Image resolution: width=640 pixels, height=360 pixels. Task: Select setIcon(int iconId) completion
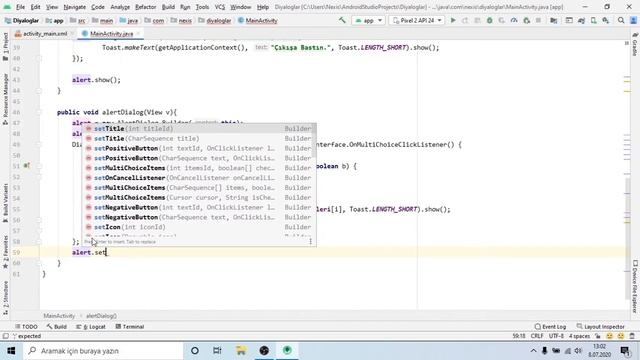(198, 227)
